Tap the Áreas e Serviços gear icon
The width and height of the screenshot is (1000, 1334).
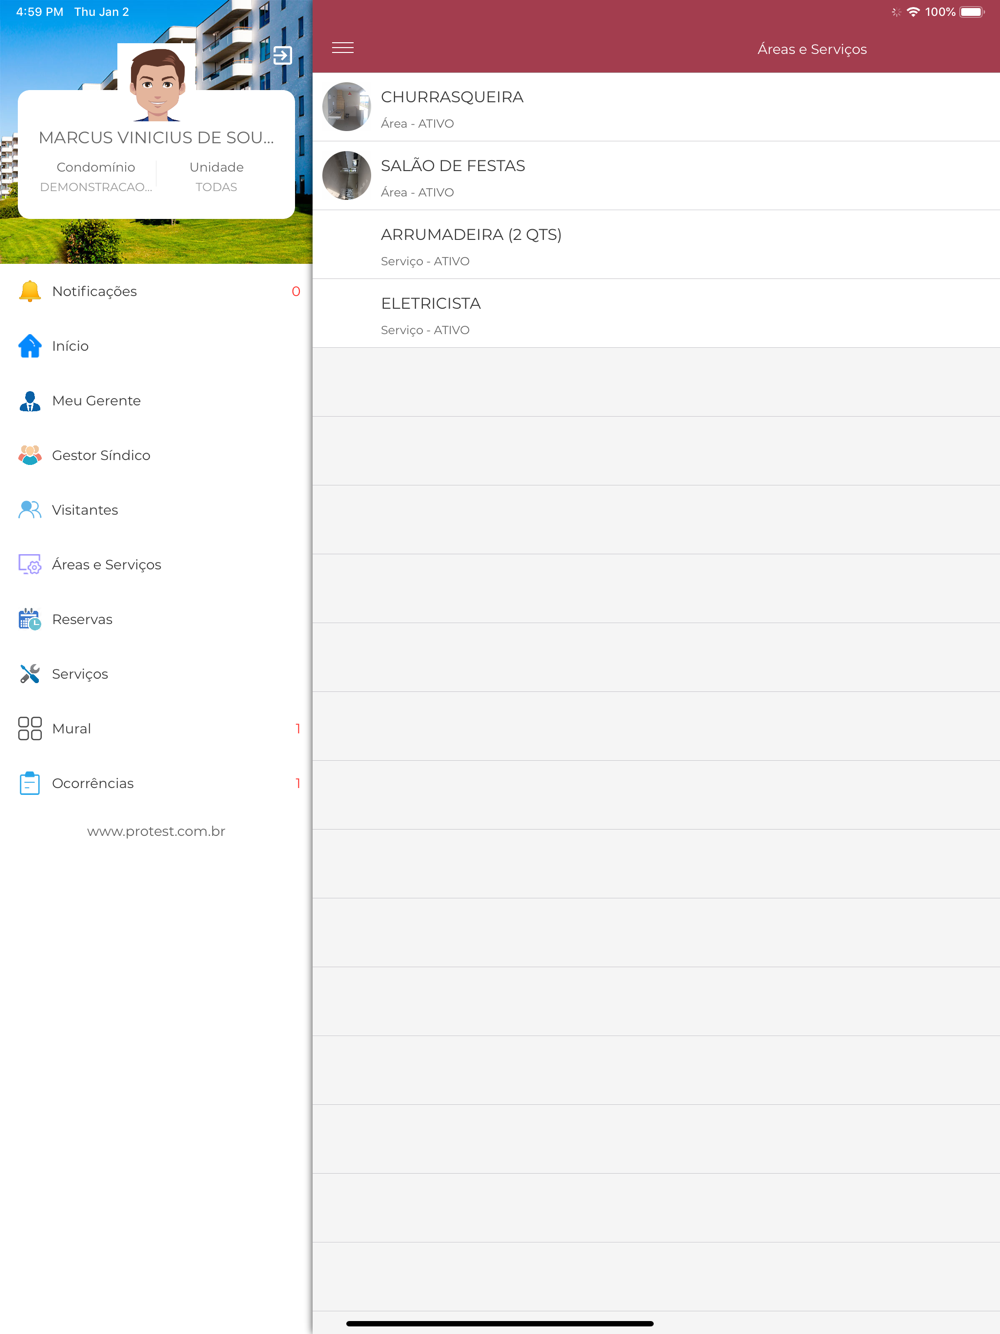[30, 565]
